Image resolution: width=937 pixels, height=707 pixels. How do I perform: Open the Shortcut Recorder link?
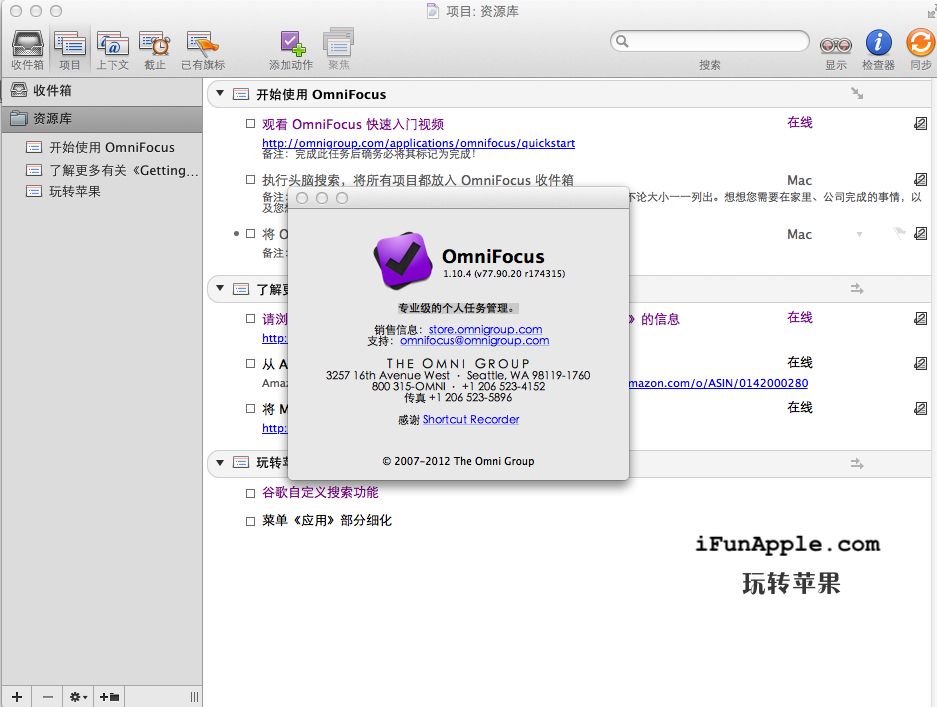471,420
